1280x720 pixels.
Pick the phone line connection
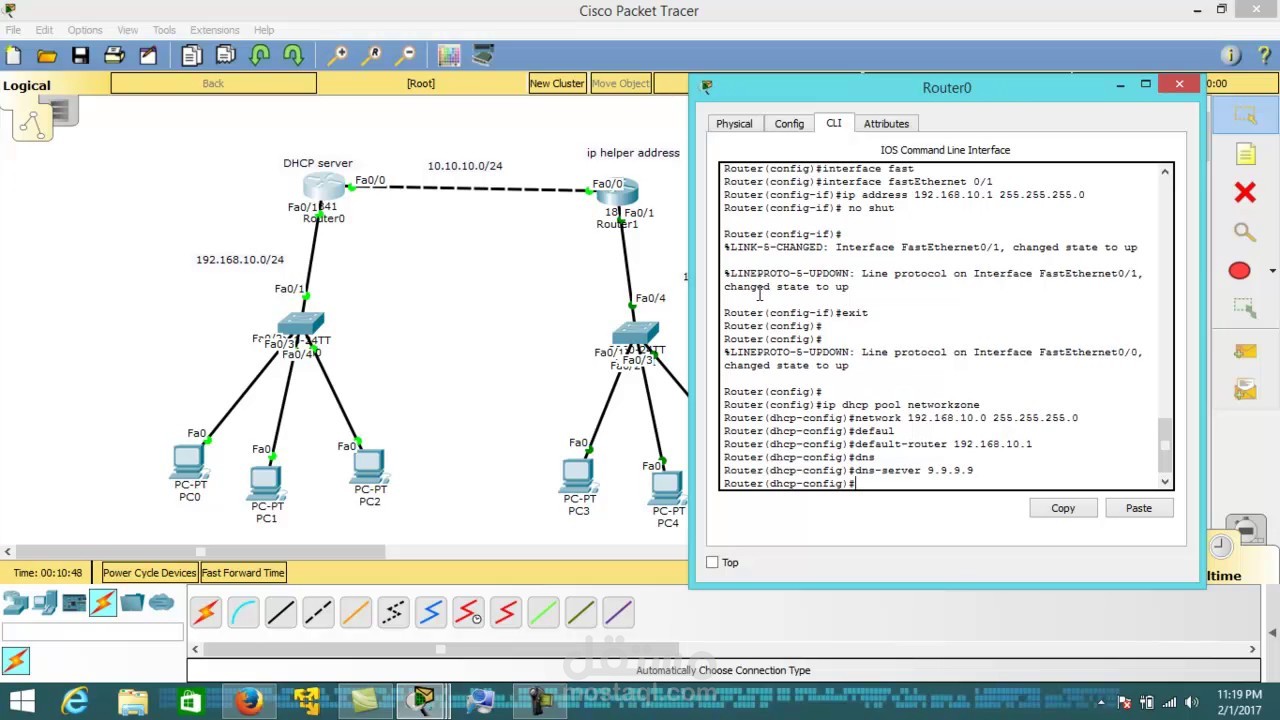(393, 611)
